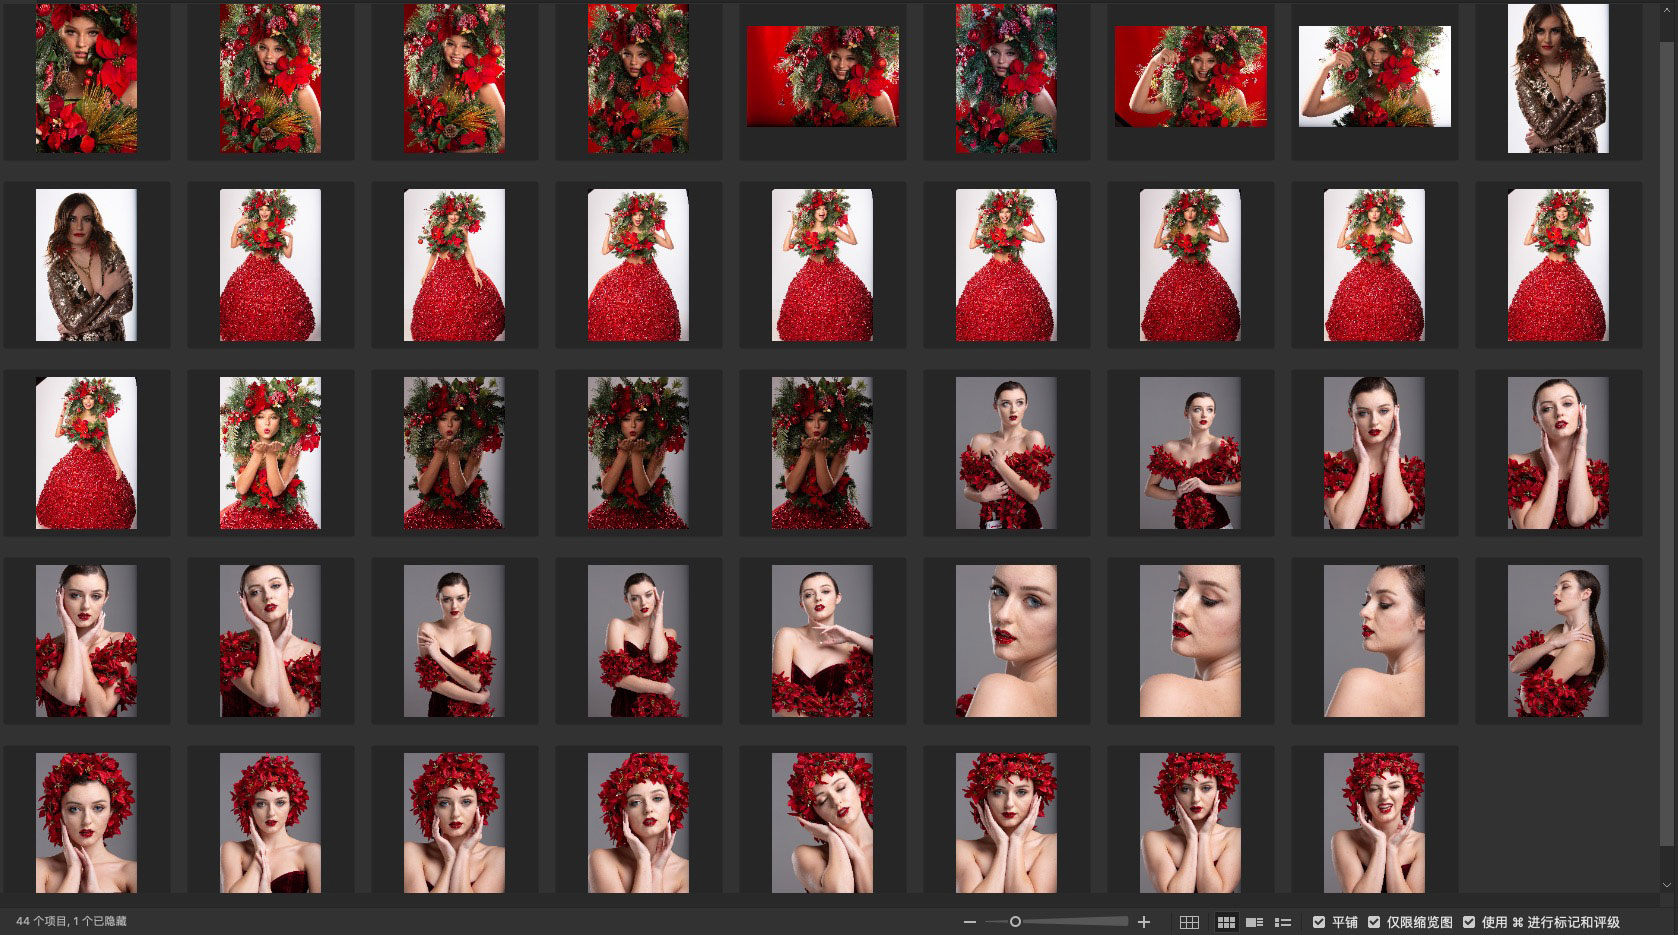Switch to details view icon
Viewport: 1678px width, 935px height.
[1254, 922]
